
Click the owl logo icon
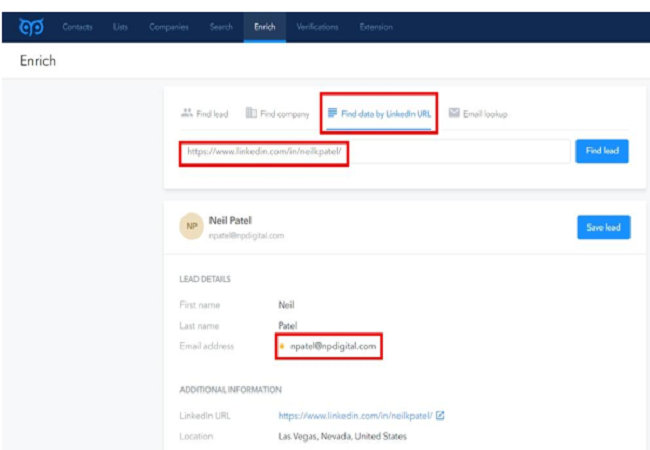(31, 27)
